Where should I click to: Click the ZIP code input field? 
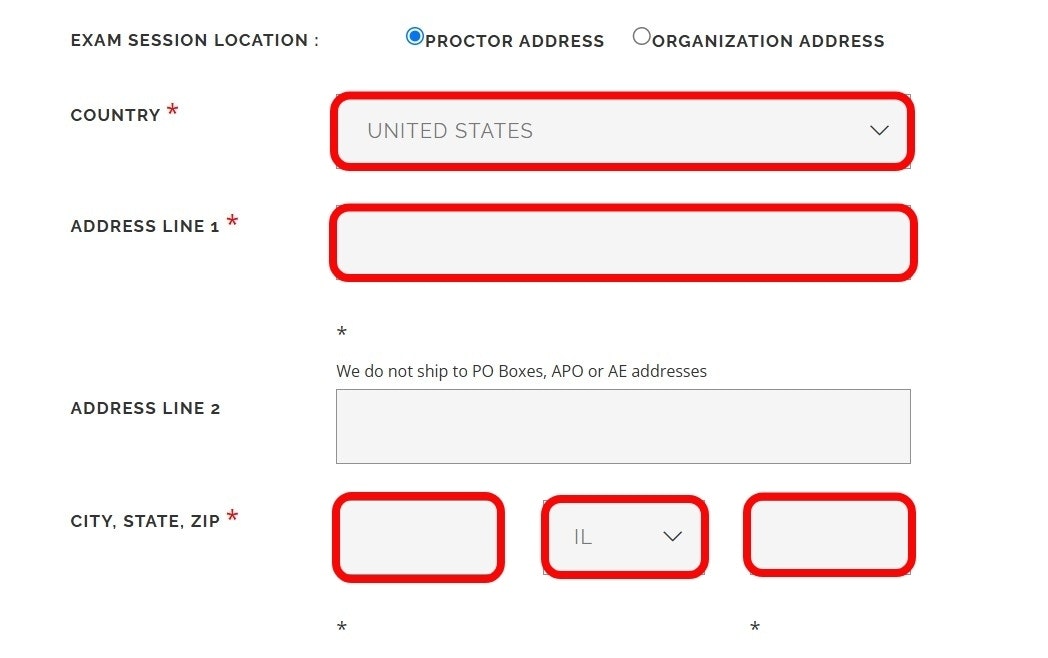click(829, 536)
